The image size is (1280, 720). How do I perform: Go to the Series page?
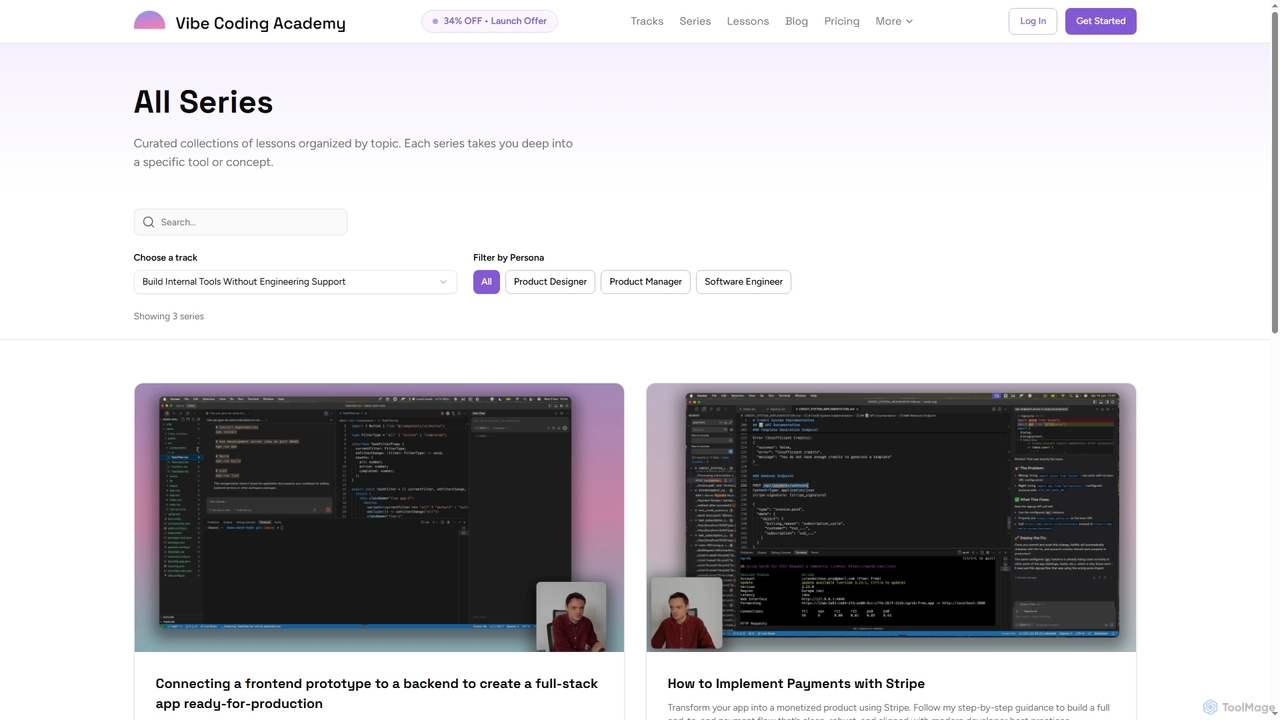[x=695, y=21]
